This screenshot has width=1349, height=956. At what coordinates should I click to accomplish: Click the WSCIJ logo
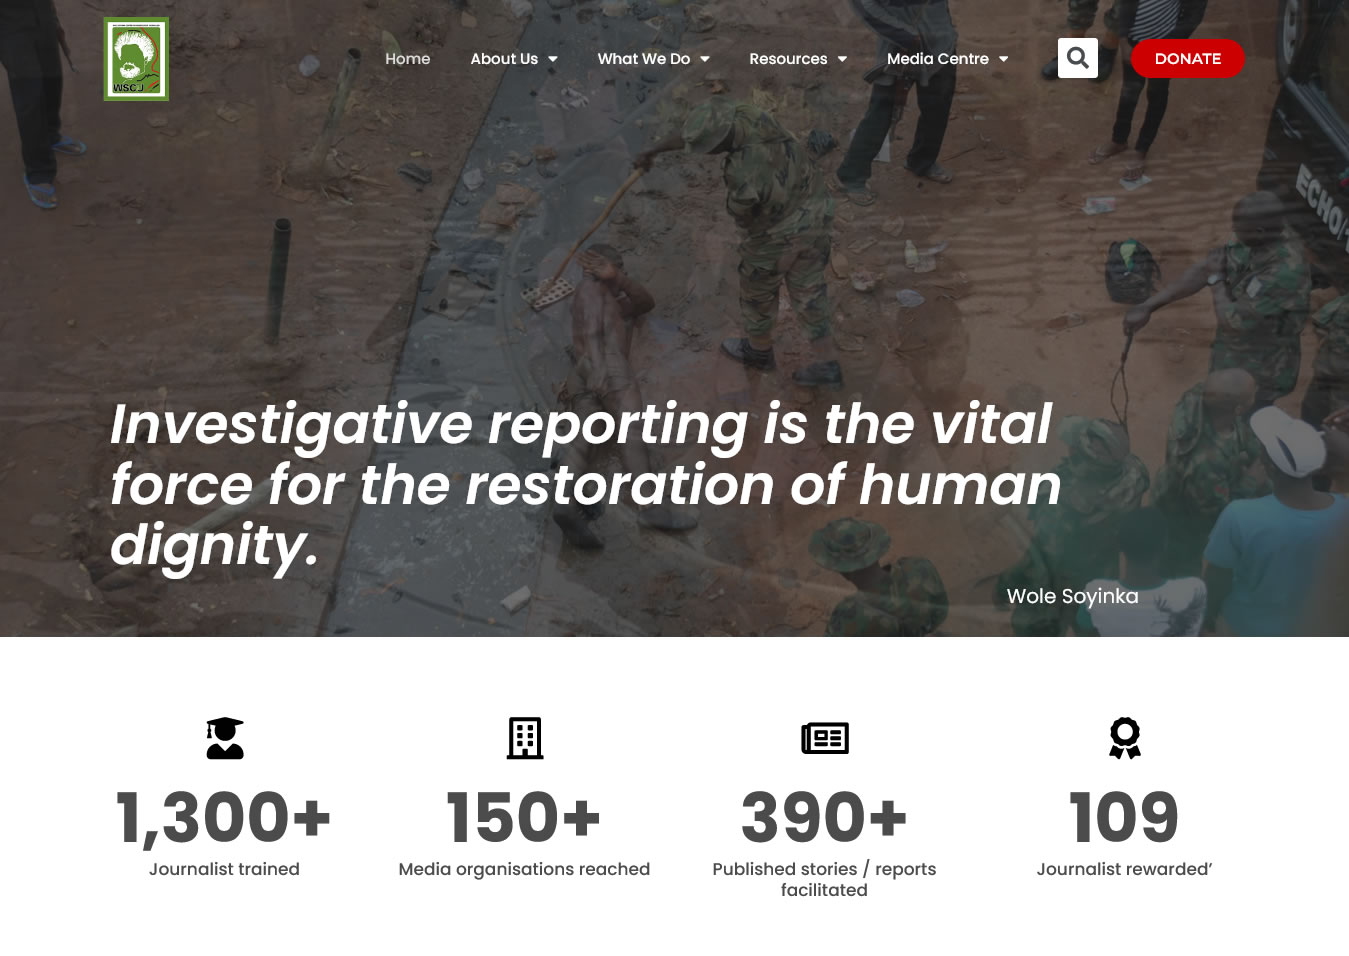point(136,59)
